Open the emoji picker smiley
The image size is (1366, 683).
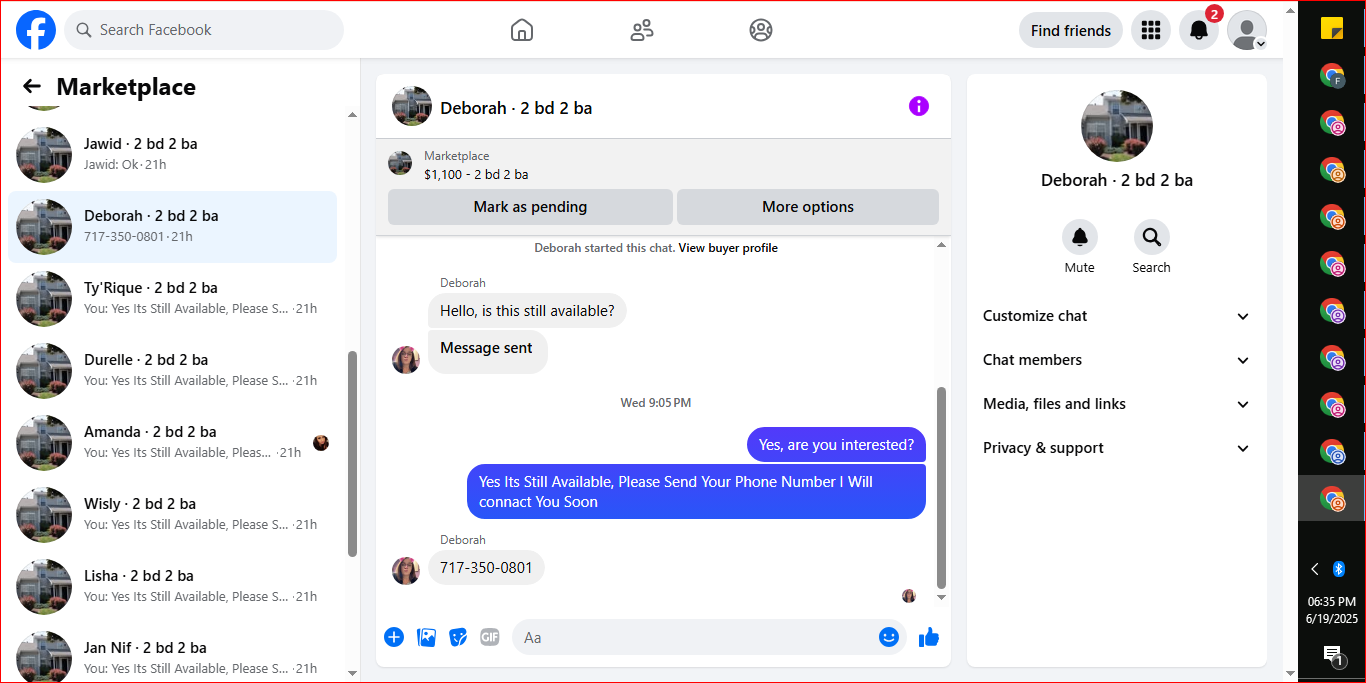pyautogui.click(x=889, y=637)
